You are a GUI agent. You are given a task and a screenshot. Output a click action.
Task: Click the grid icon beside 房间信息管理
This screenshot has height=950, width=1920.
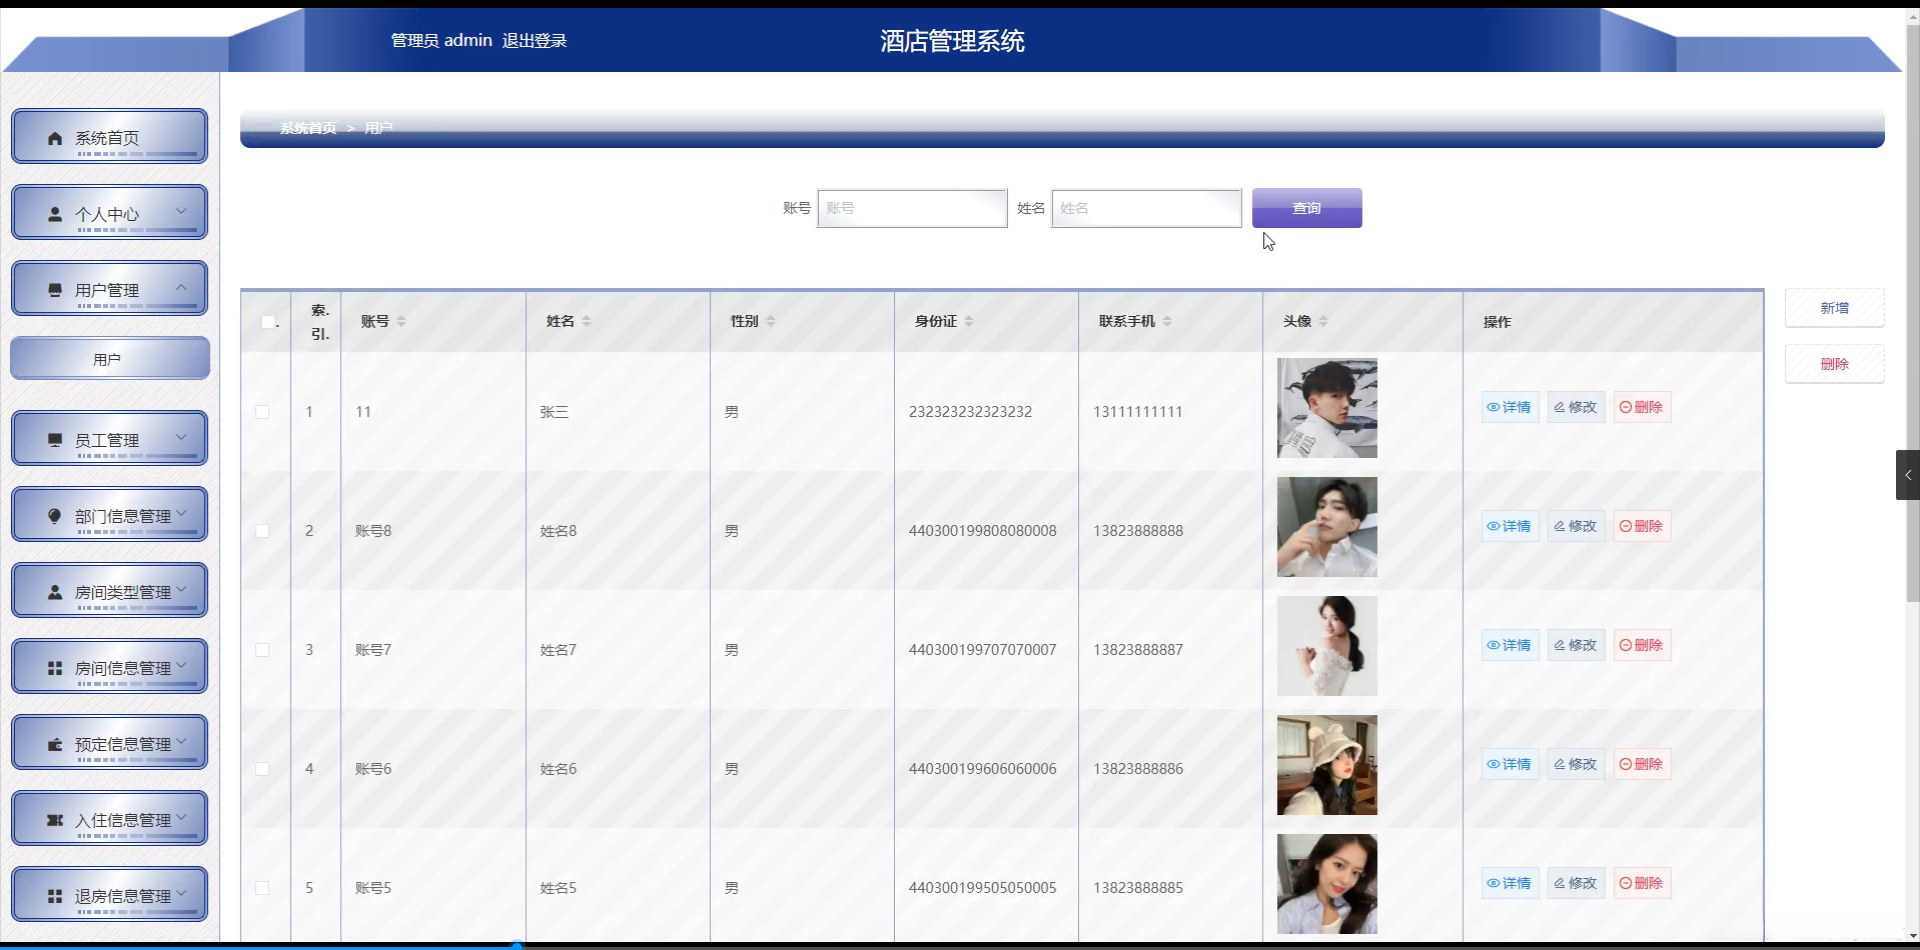(x=55, y=668)
